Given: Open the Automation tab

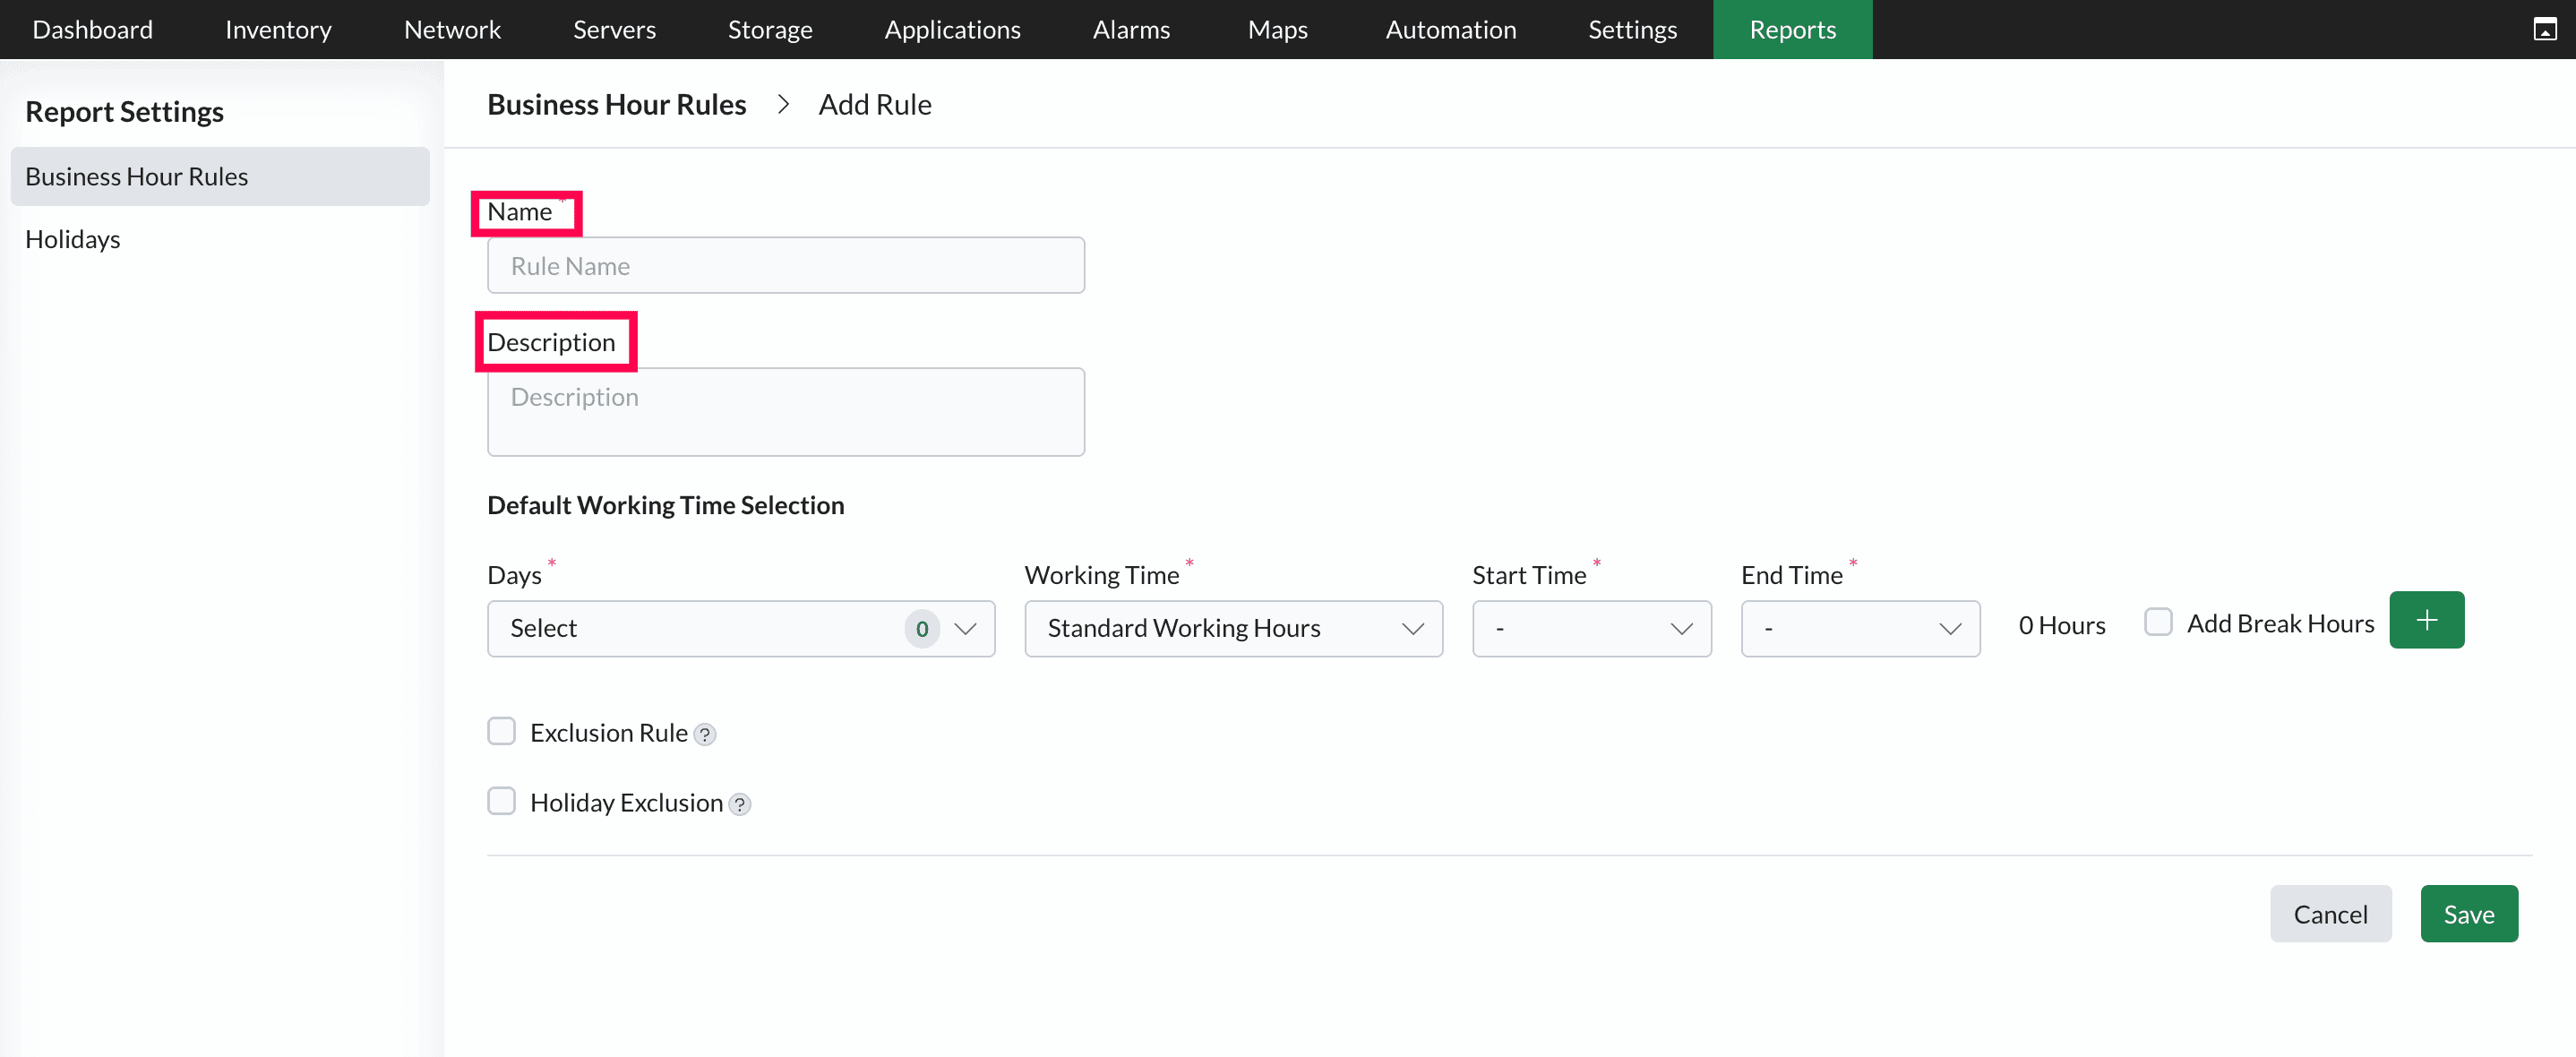Looking at the screenshot, I should [1450, 29].
